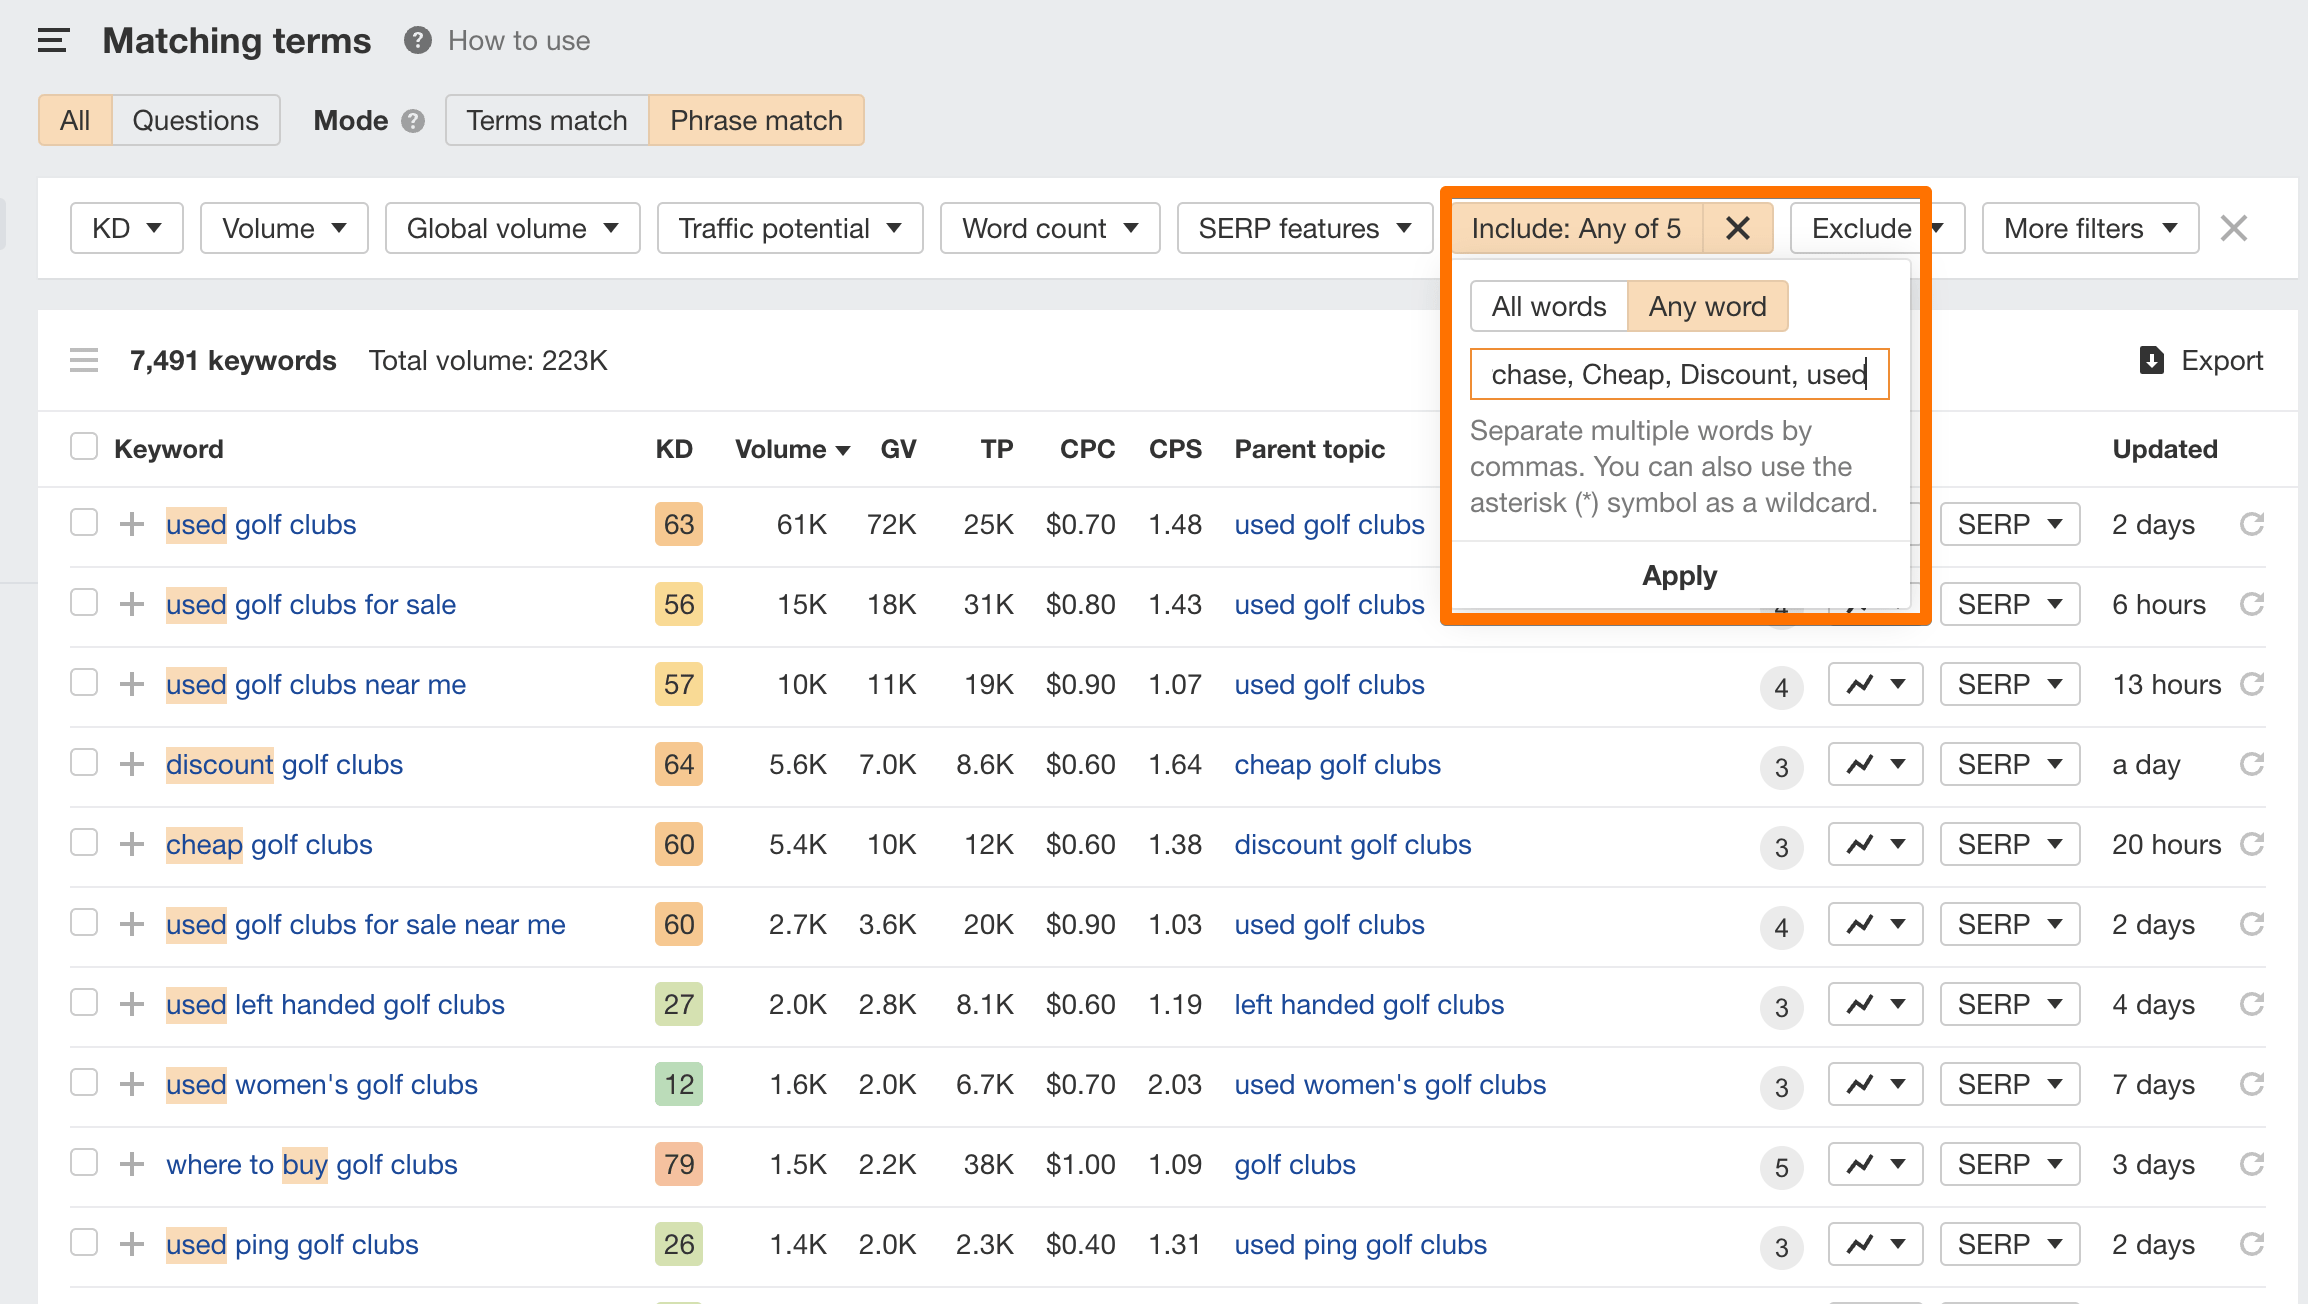Refresh metrics for 'used golf clubs'
Image resolution: width=2308 pixels, height=1304 pixels.
click(x=2251, y=523)
